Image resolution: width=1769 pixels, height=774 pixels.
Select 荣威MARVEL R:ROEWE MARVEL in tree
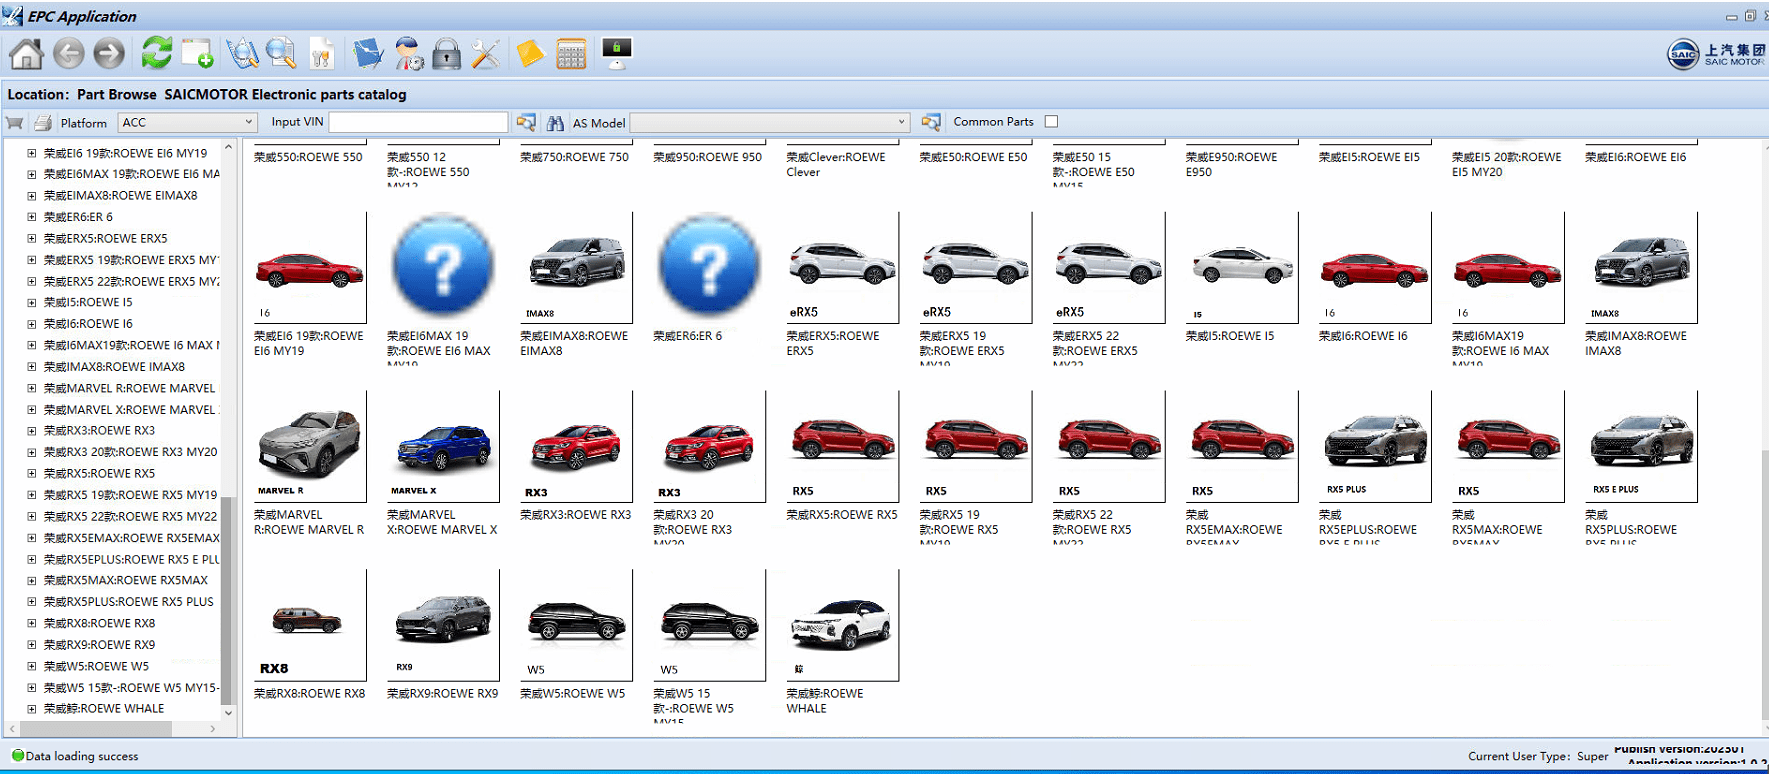pyautogui.click(x=129, y=388)
